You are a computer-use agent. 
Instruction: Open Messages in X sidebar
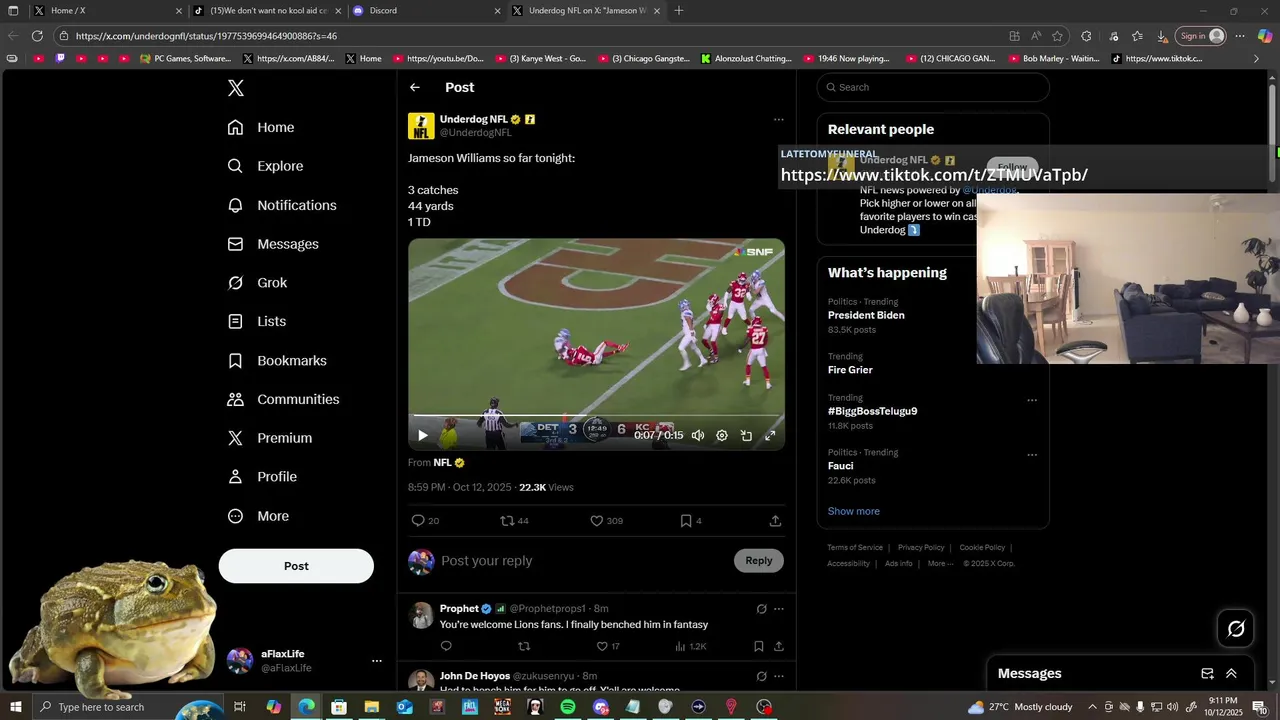(x=273, y=244)
